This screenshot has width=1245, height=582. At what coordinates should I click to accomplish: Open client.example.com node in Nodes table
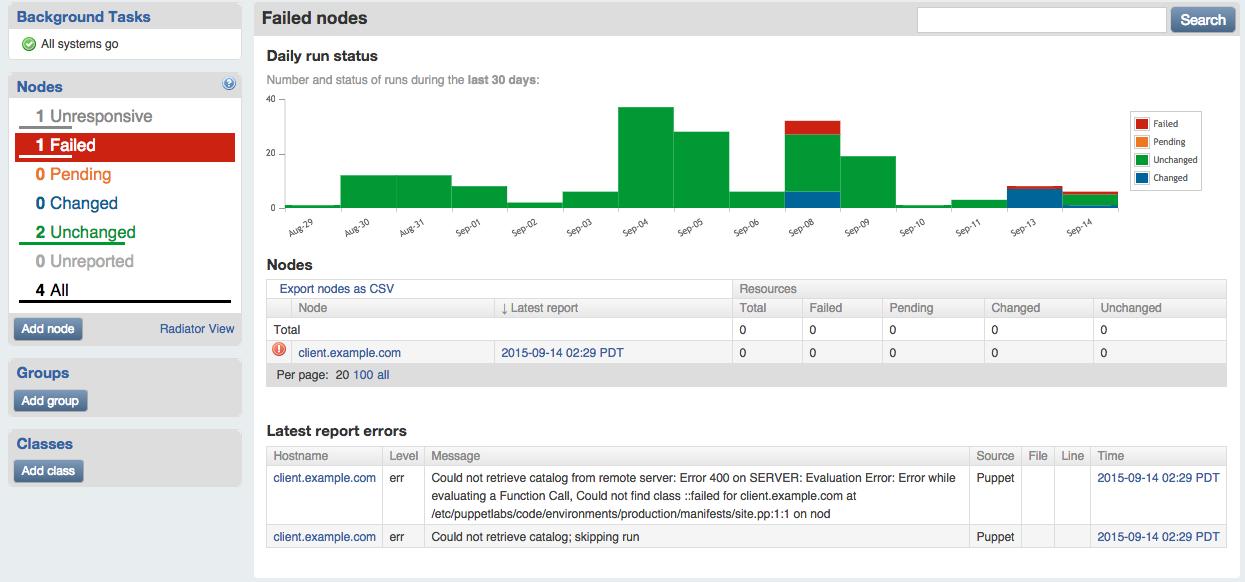pyautogui.click(x=349, y=353)
